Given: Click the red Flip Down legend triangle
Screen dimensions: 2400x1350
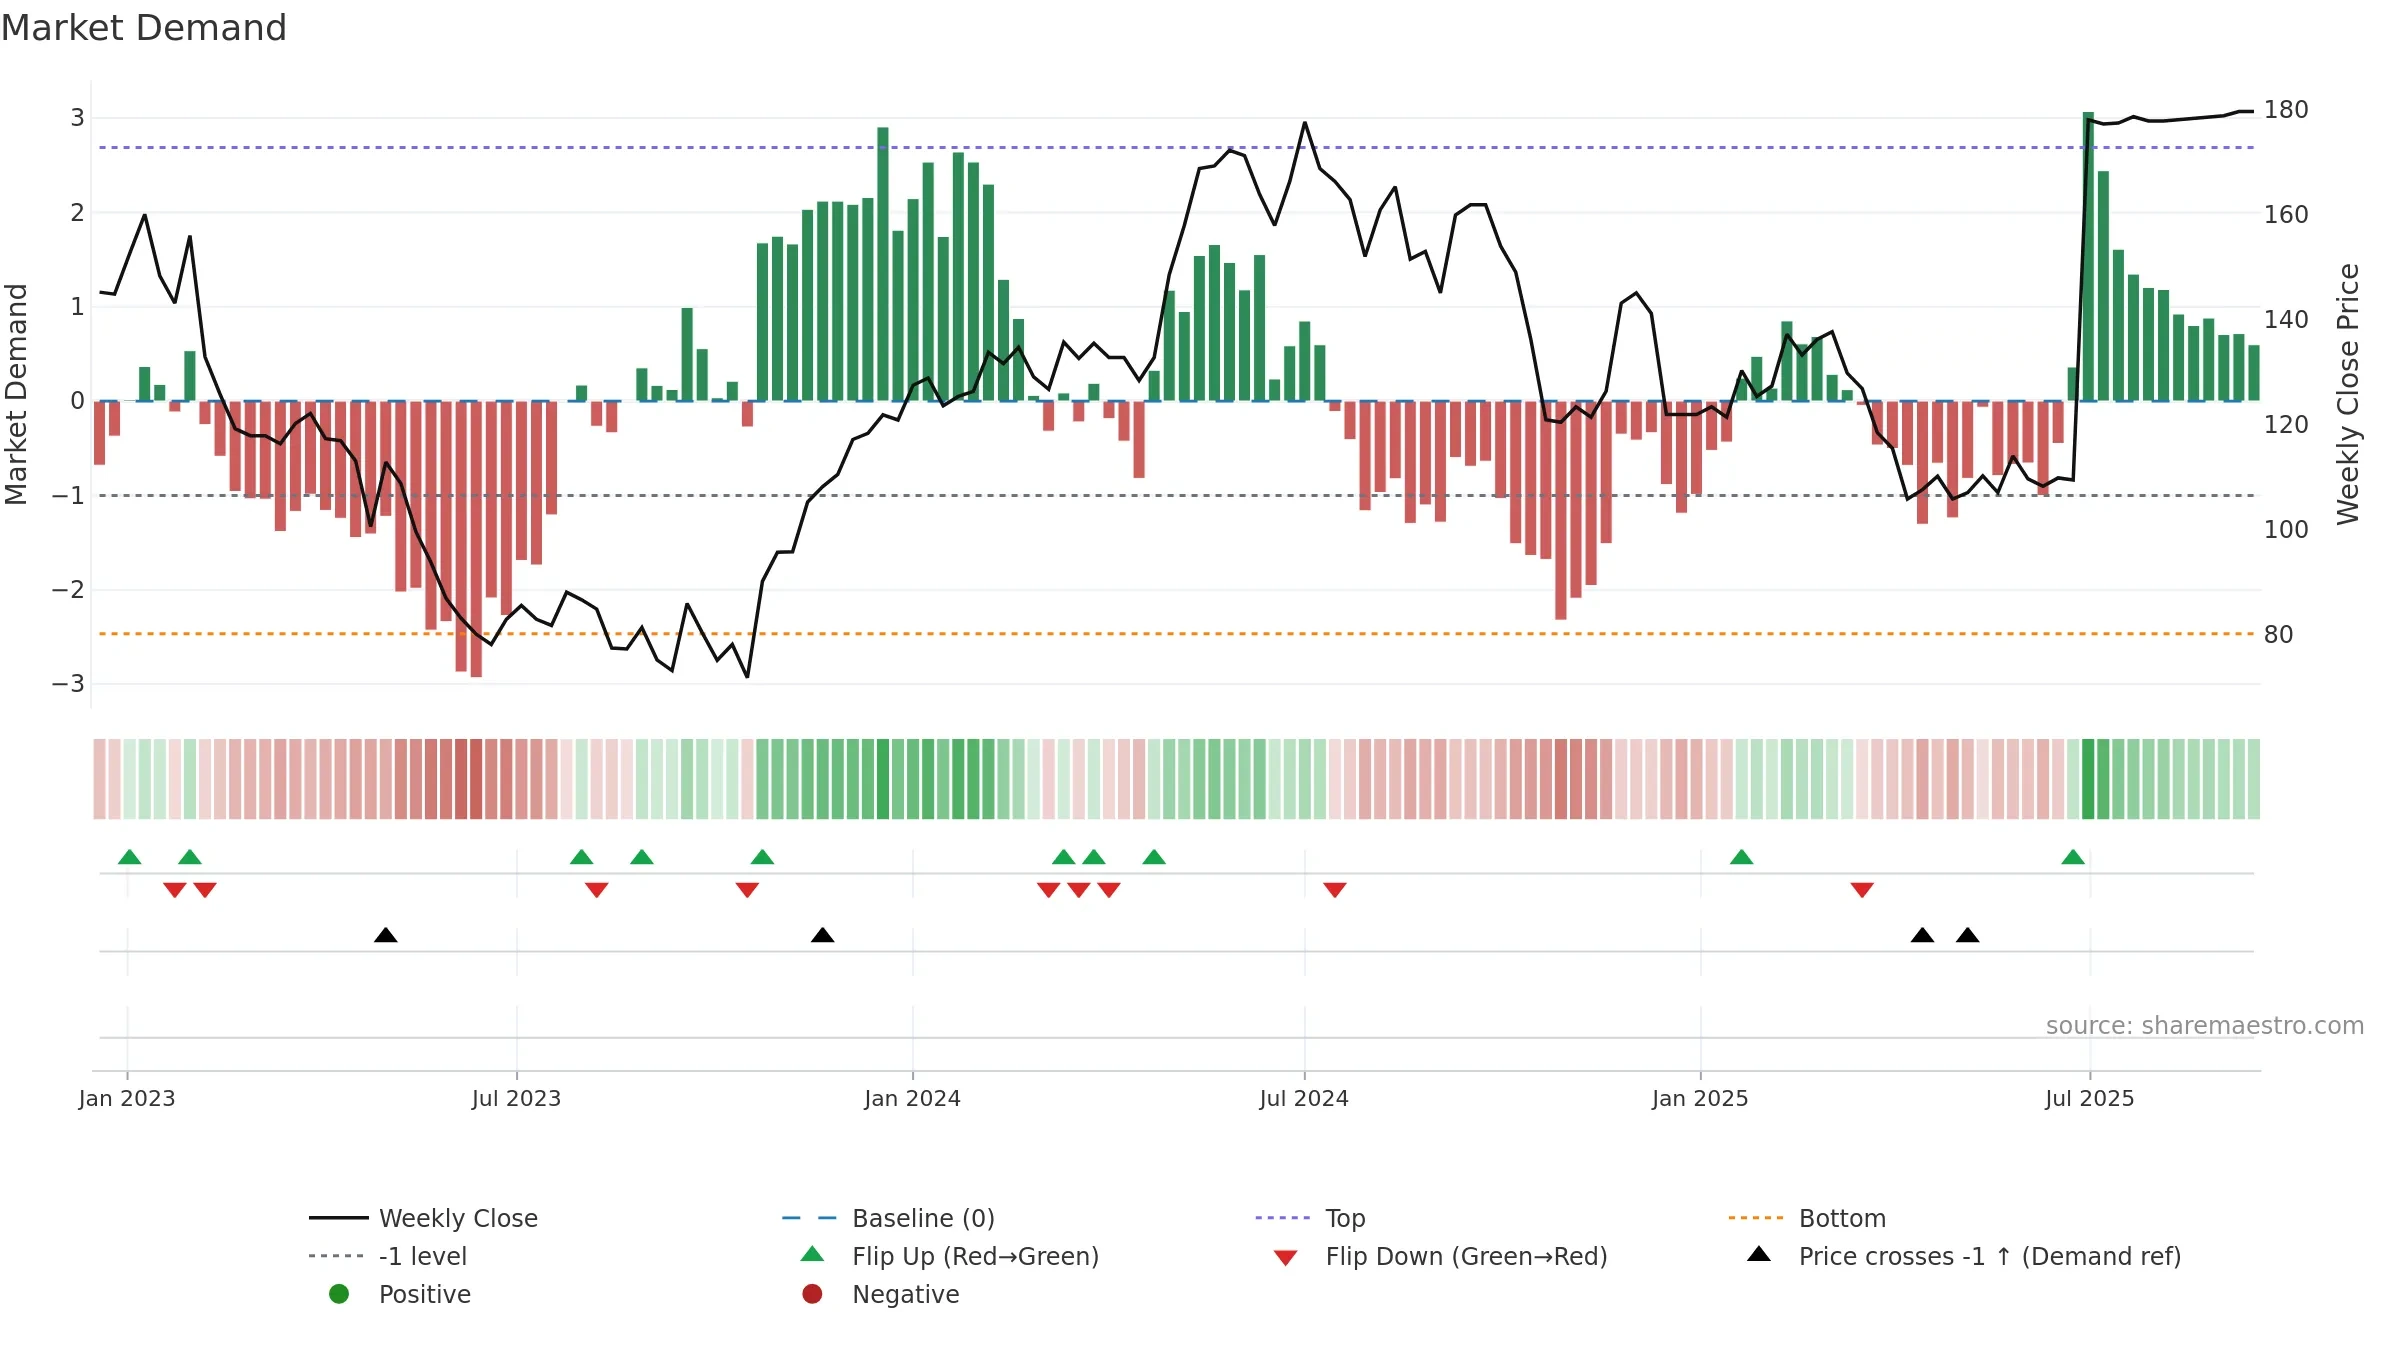Looking at the screenshot, I should [1286, 1258].
